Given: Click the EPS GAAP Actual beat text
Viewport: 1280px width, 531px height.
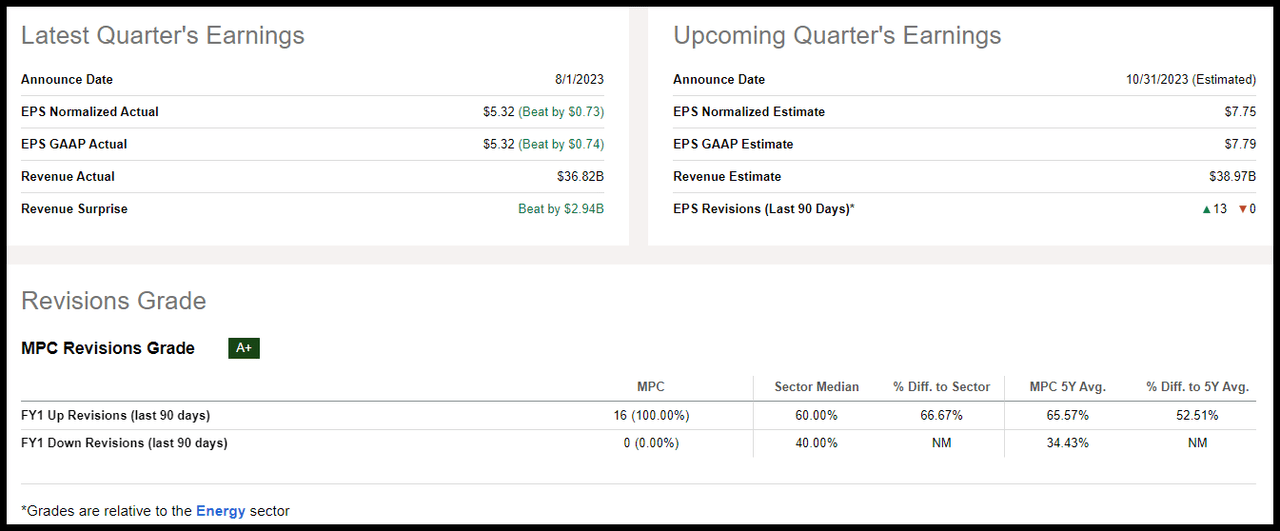Looking at the screenshot, I should click(x=561, y=144).
